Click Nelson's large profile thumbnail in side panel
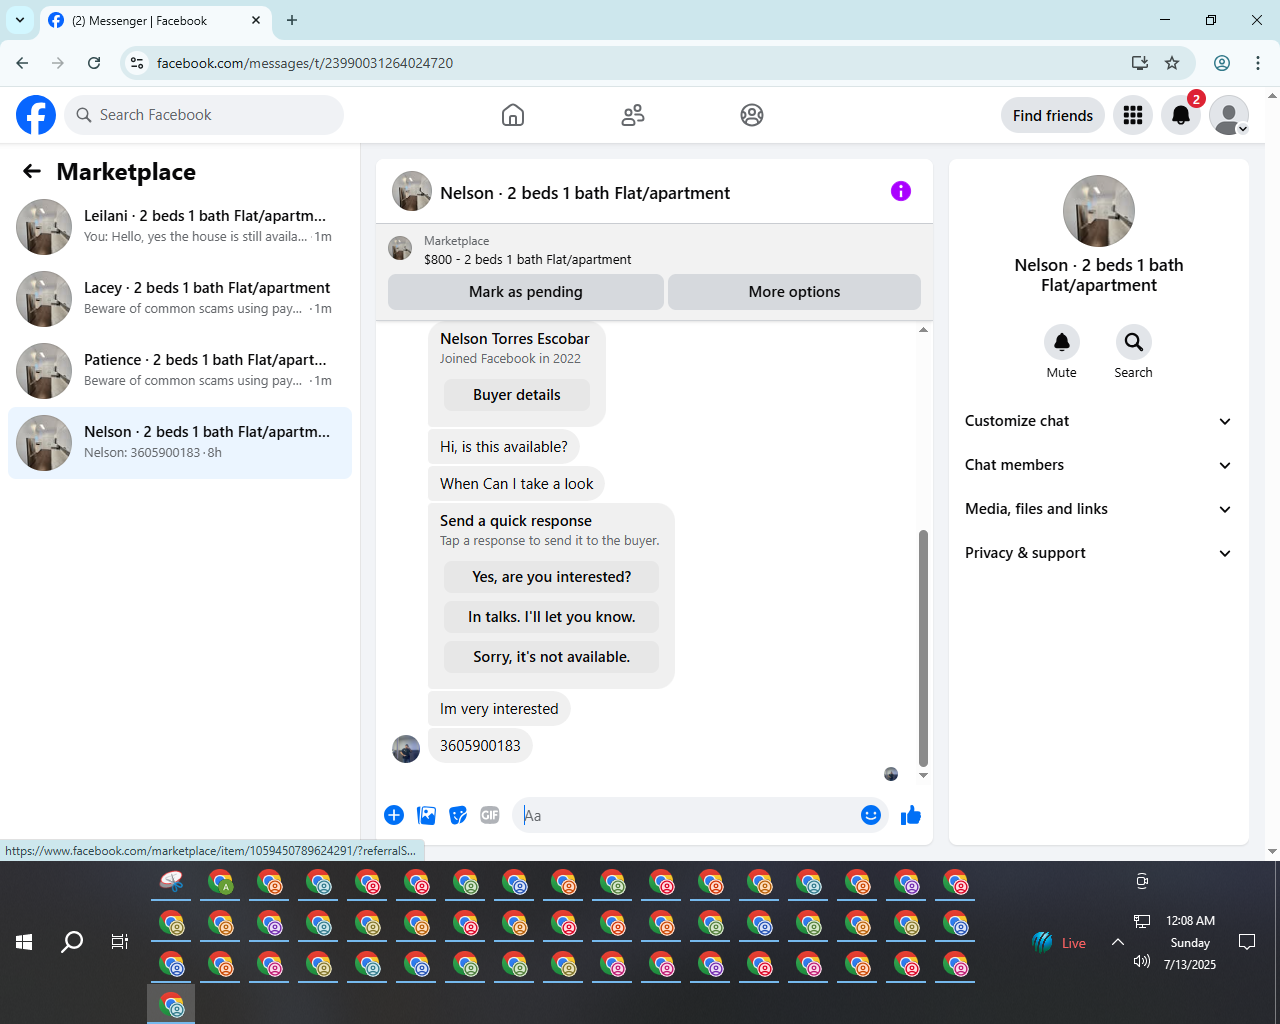This screenshot has width=1280, height=1024. tap(1099, 211)
